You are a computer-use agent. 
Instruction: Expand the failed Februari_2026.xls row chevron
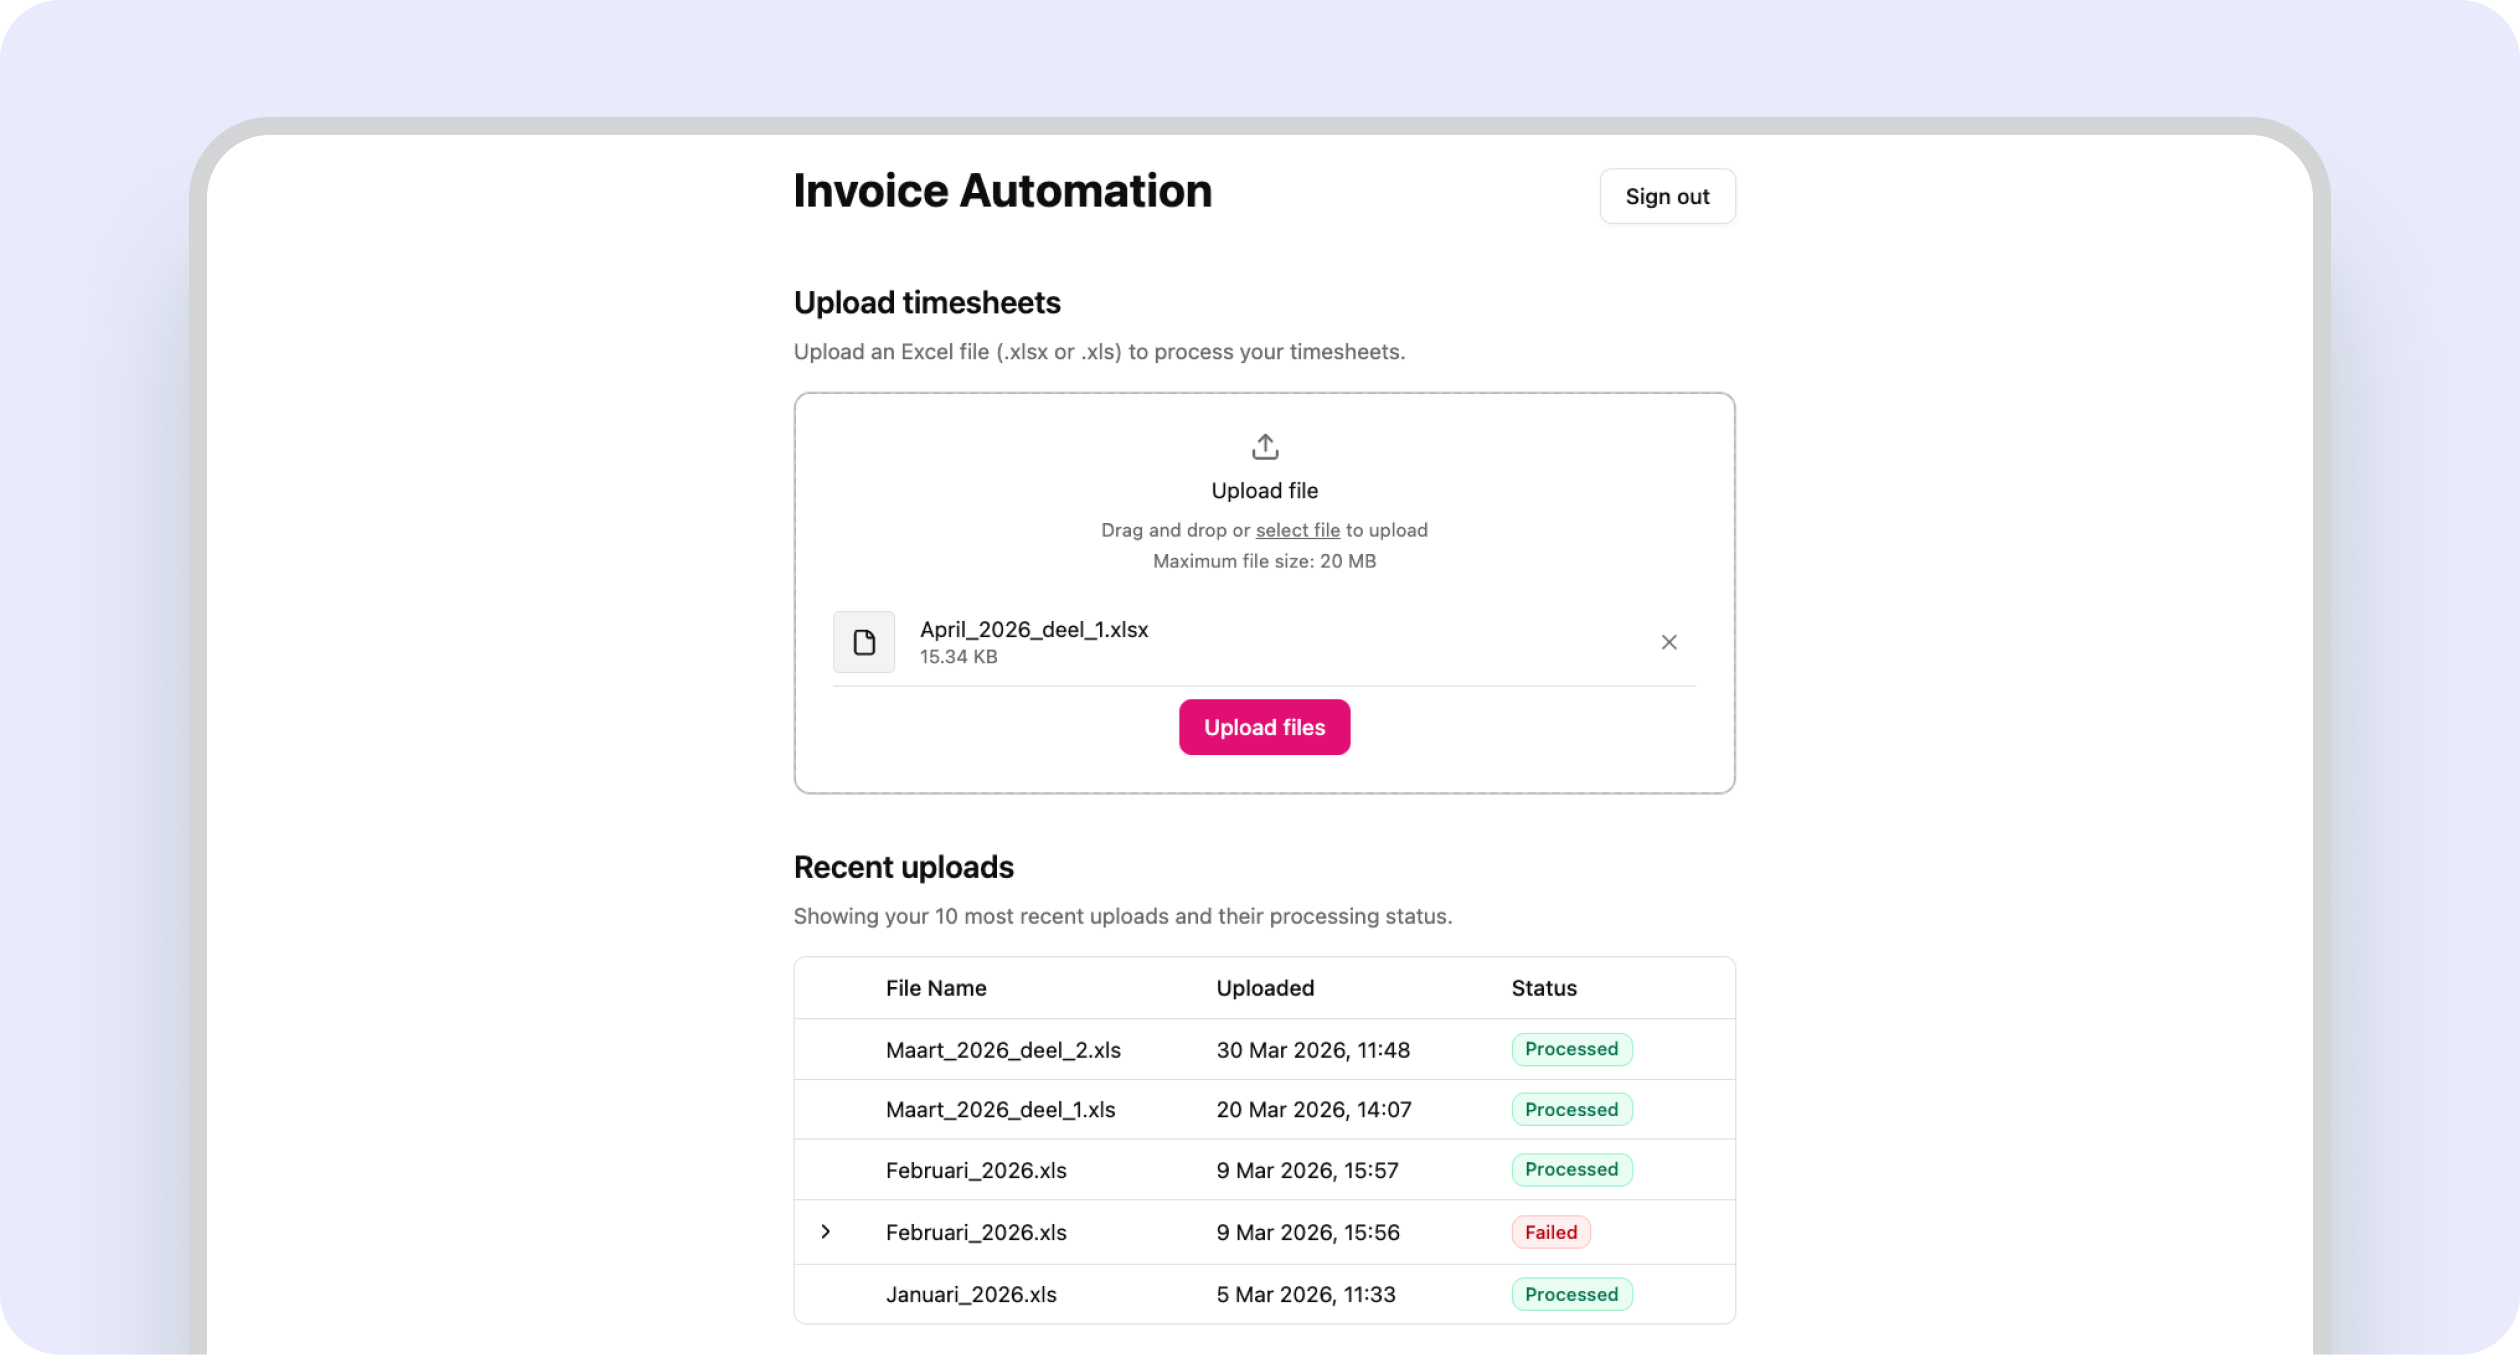(826, 1231)
